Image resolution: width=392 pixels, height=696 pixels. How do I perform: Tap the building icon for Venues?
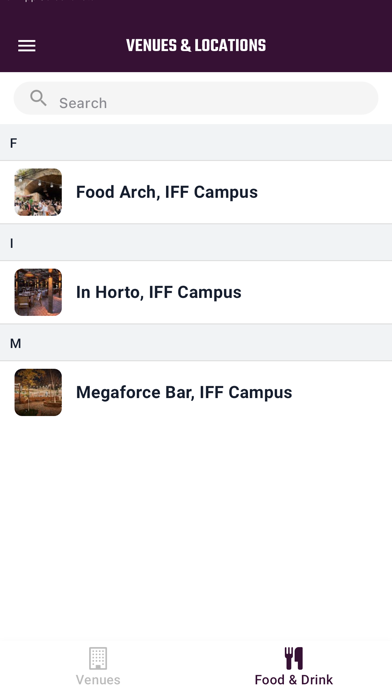tap(98, 658)
